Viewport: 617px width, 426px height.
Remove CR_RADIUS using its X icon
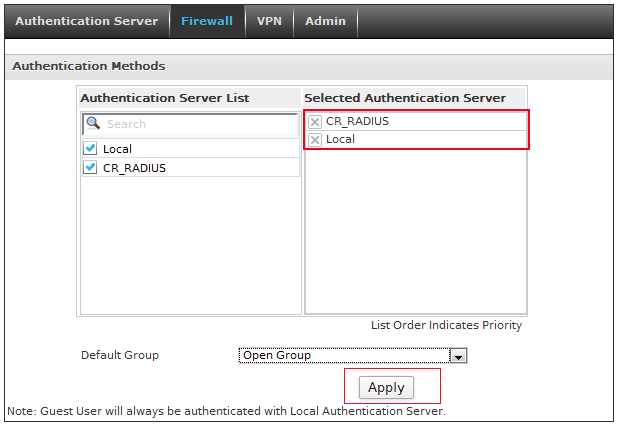pos(315,122)
